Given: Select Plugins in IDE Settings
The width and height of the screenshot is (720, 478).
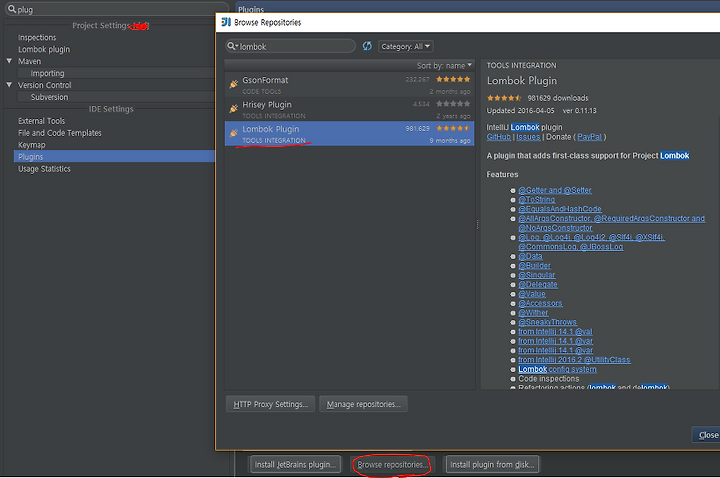Looking at the screenshot, I should click(114, 157).
